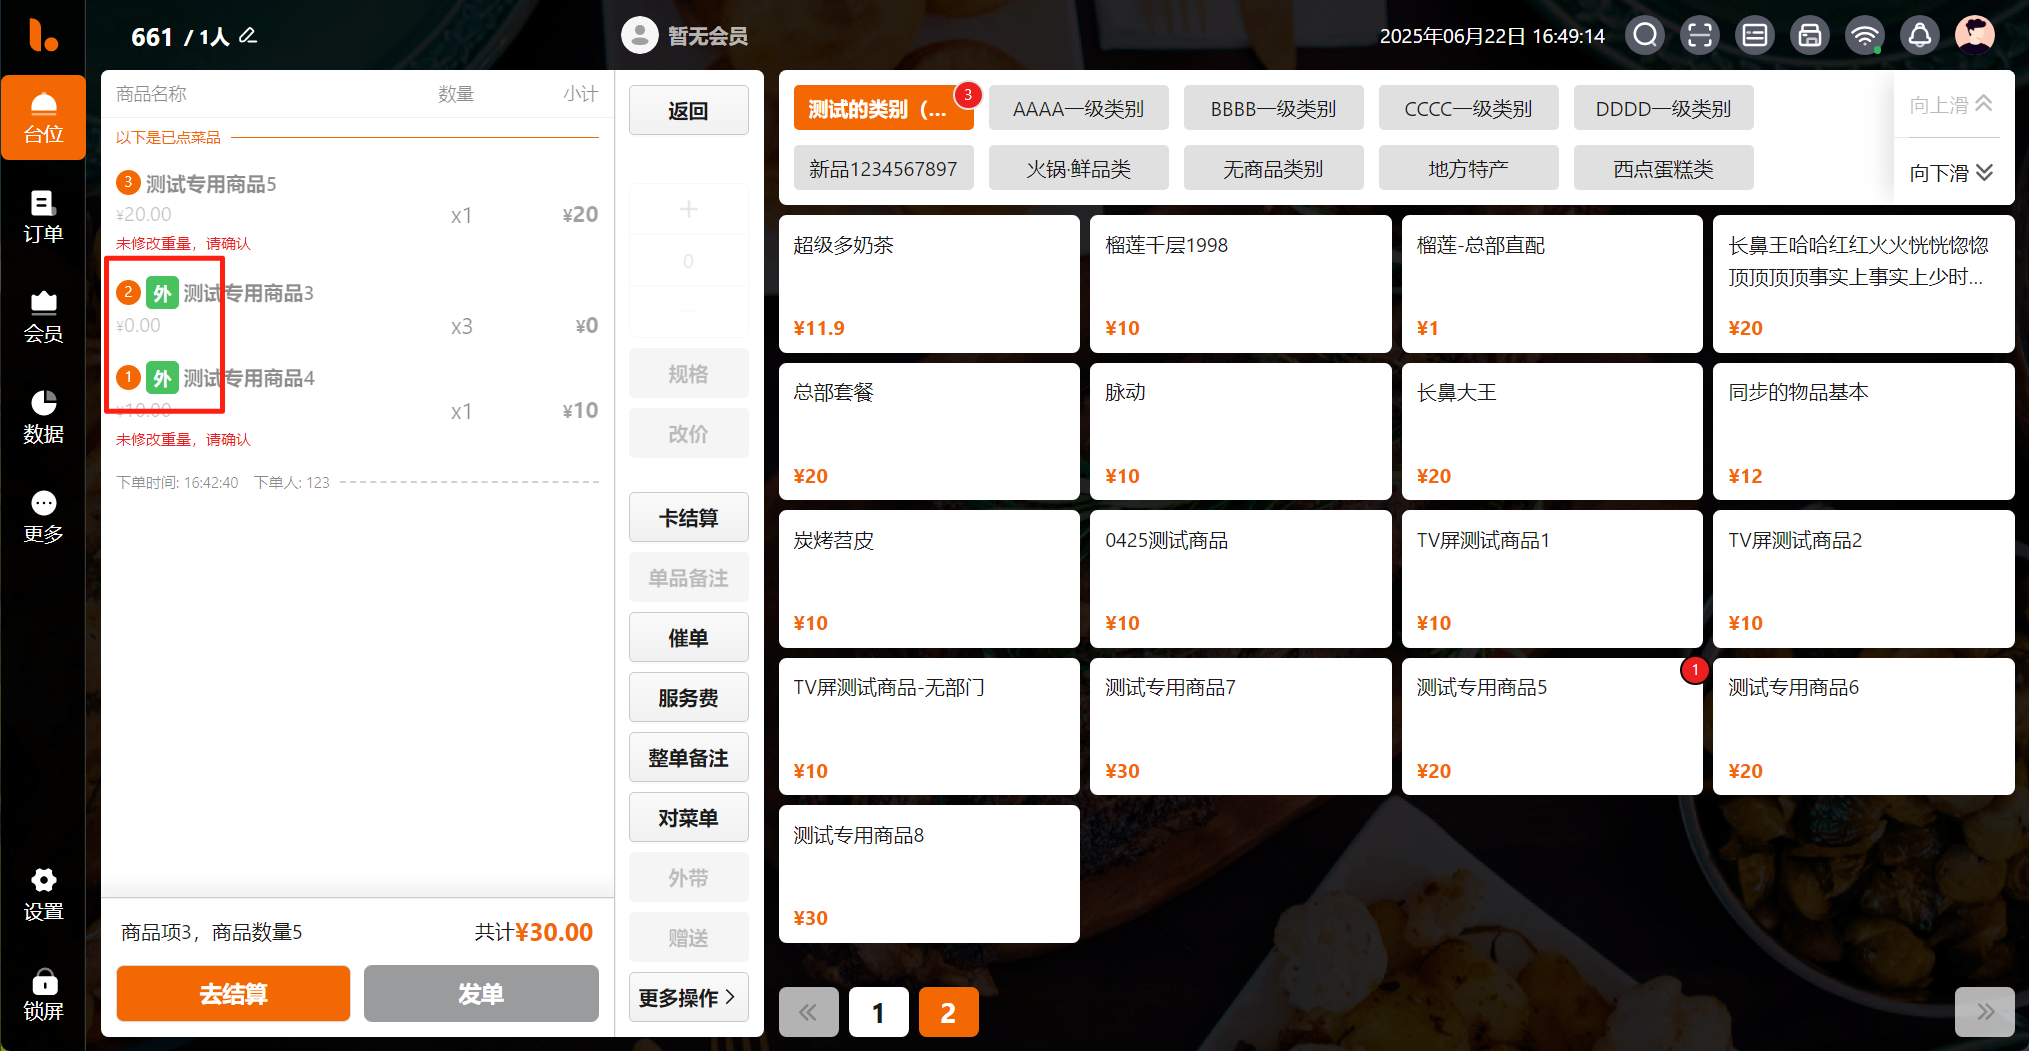Add 炭烤苕皮 product card
Screen dimensions: 2029x1051
[929, 579]
